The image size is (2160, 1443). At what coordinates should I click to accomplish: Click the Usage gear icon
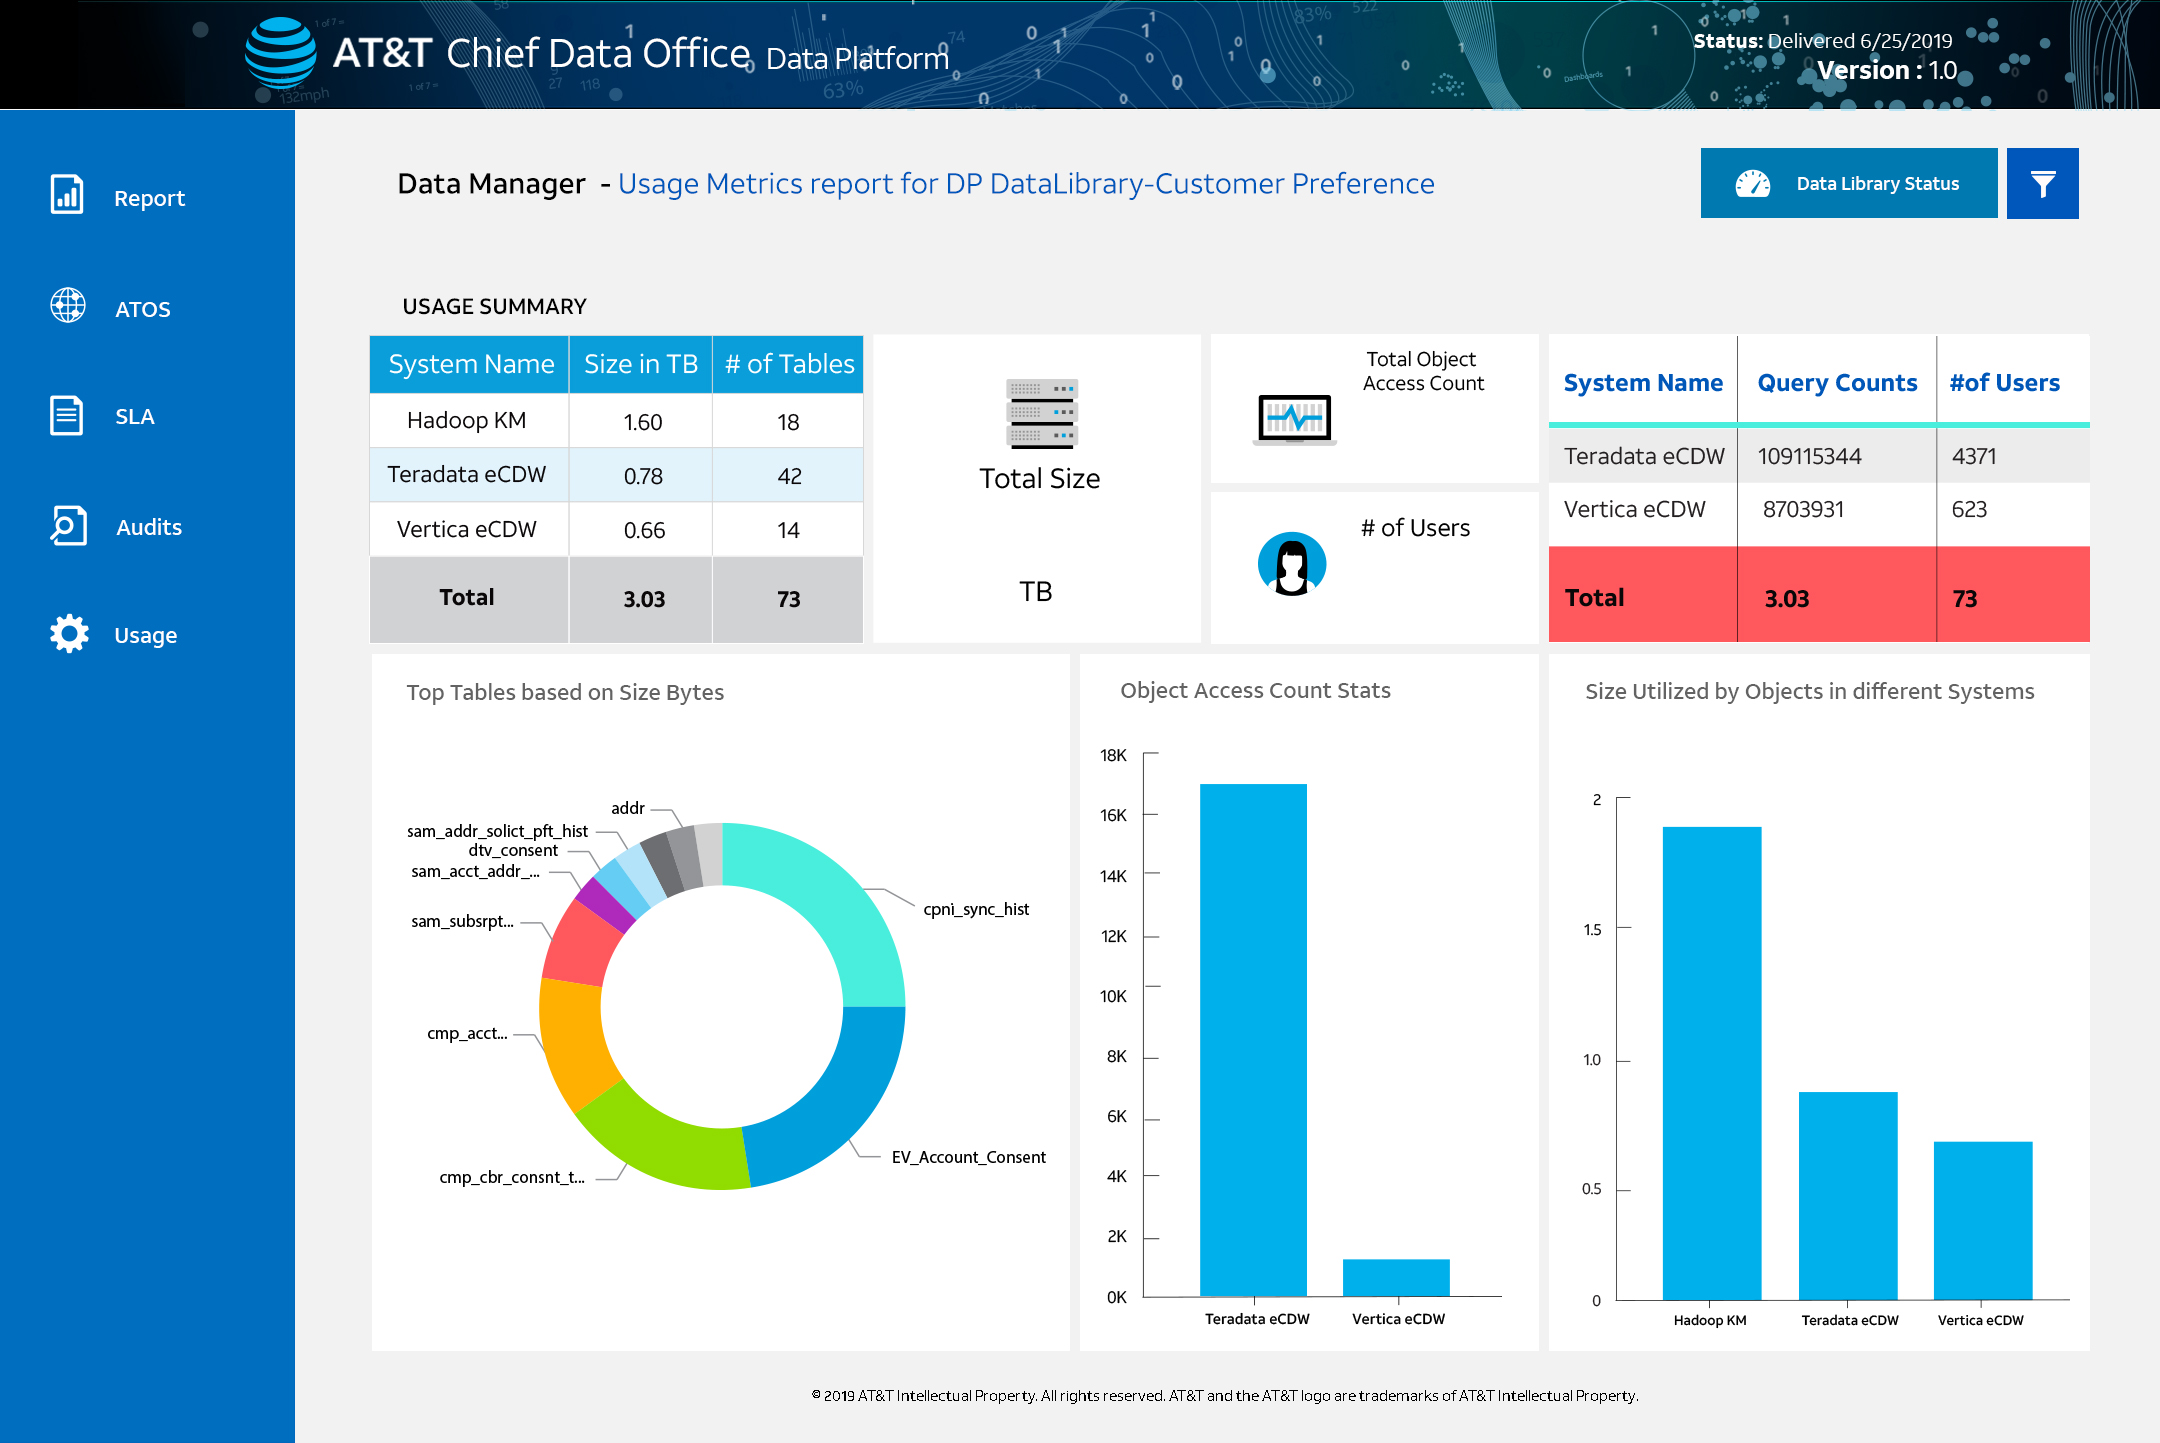69,633
